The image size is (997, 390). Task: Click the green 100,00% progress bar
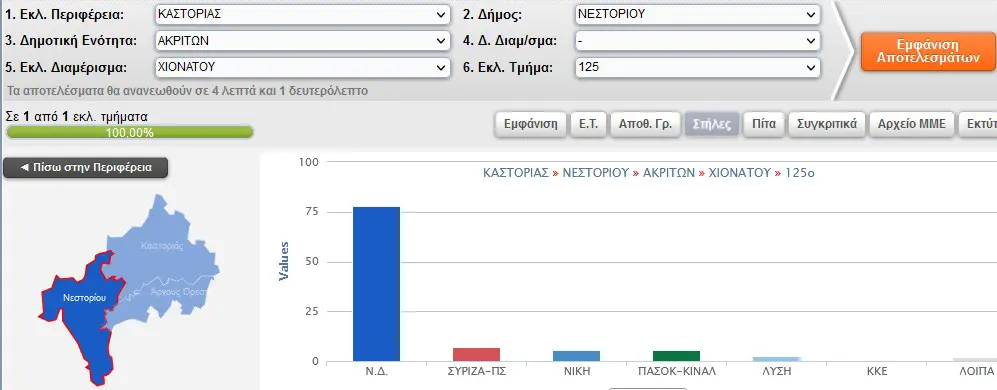[x=130, y=132]
